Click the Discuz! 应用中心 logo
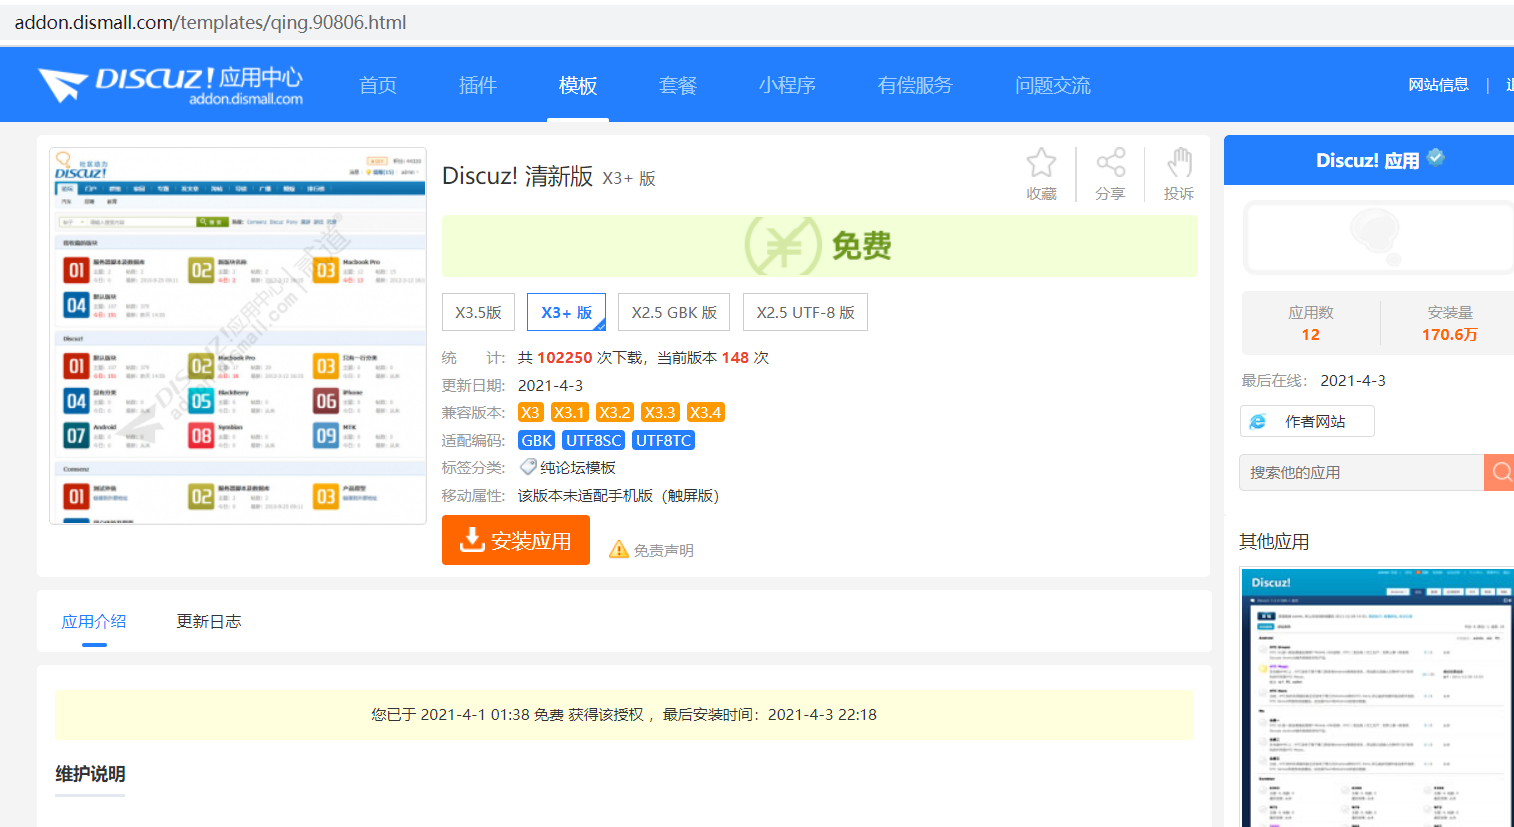The image size is (1514, 827). 170,85
